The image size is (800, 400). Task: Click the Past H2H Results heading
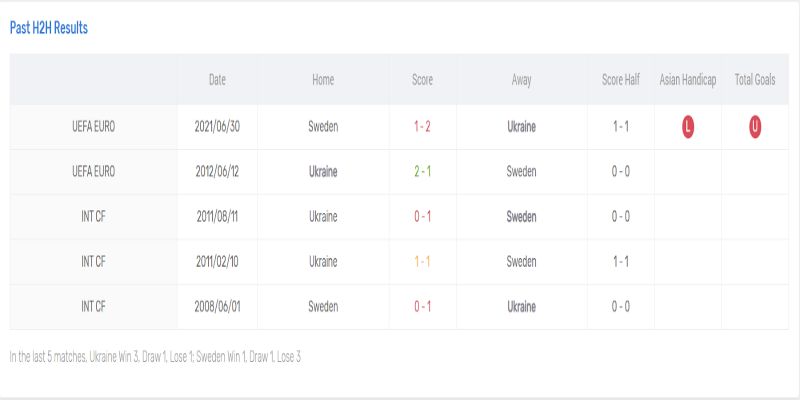point(49,28)
